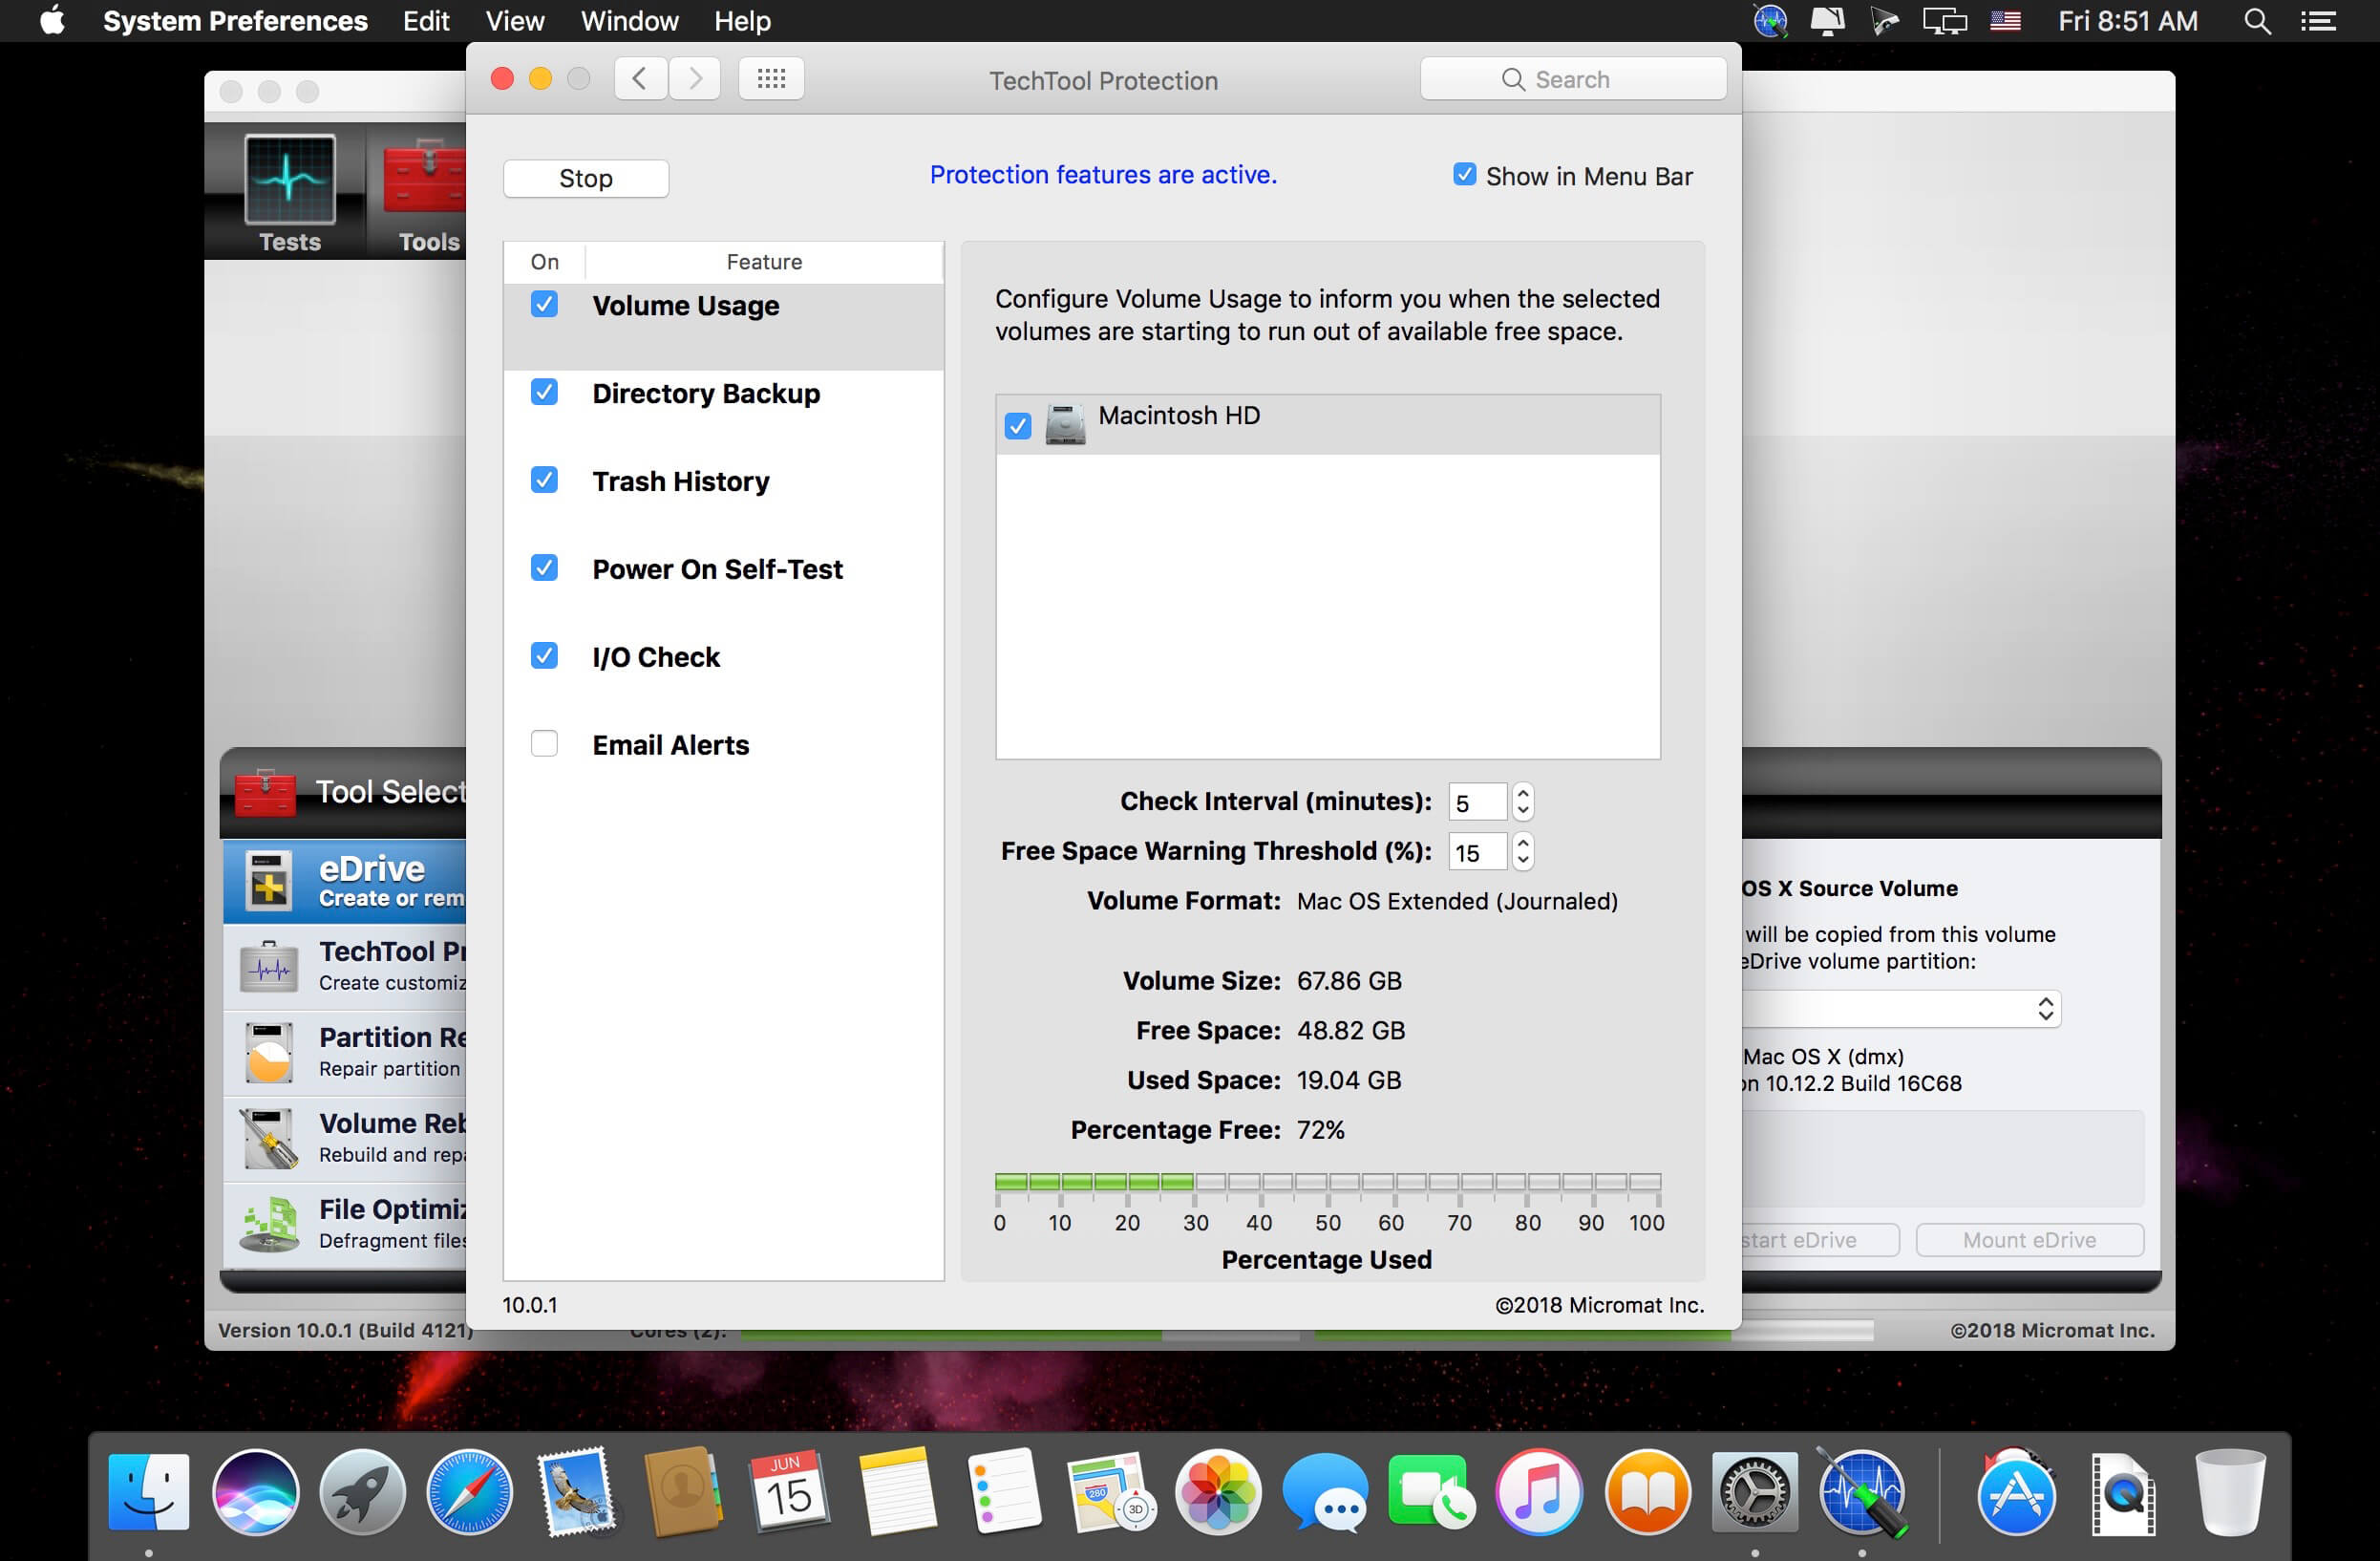Click the File Optimize tool icon
This screenshot has height=1561, width=2380.
[268, 1220]
